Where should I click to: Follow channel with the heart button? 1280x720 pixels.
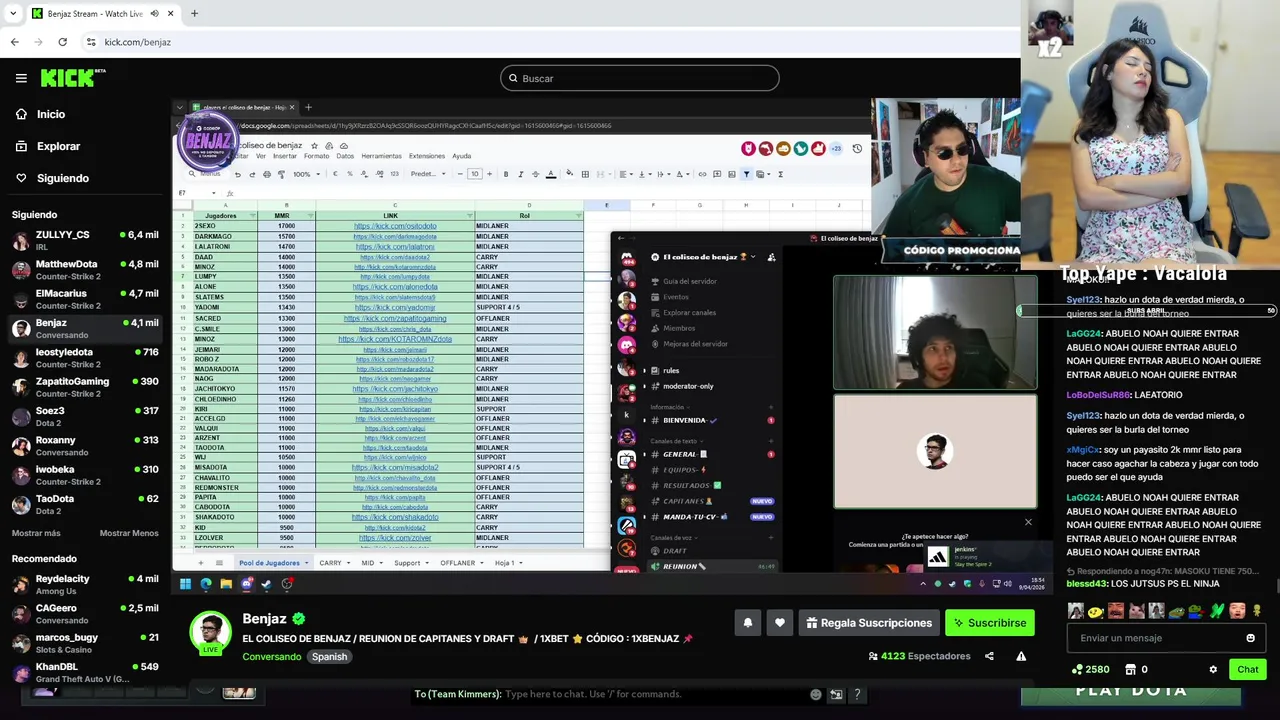point(780,623)
